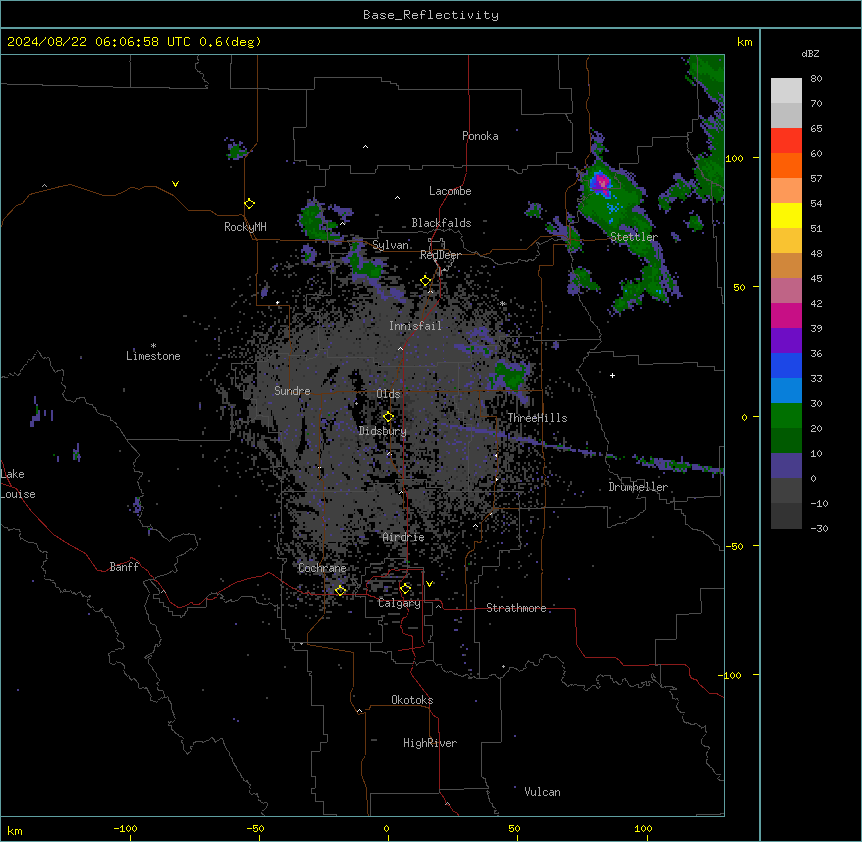Click the Cochrane town label
Image resolution: width=862 pixels, height=842 pixels.
(322, 568)
